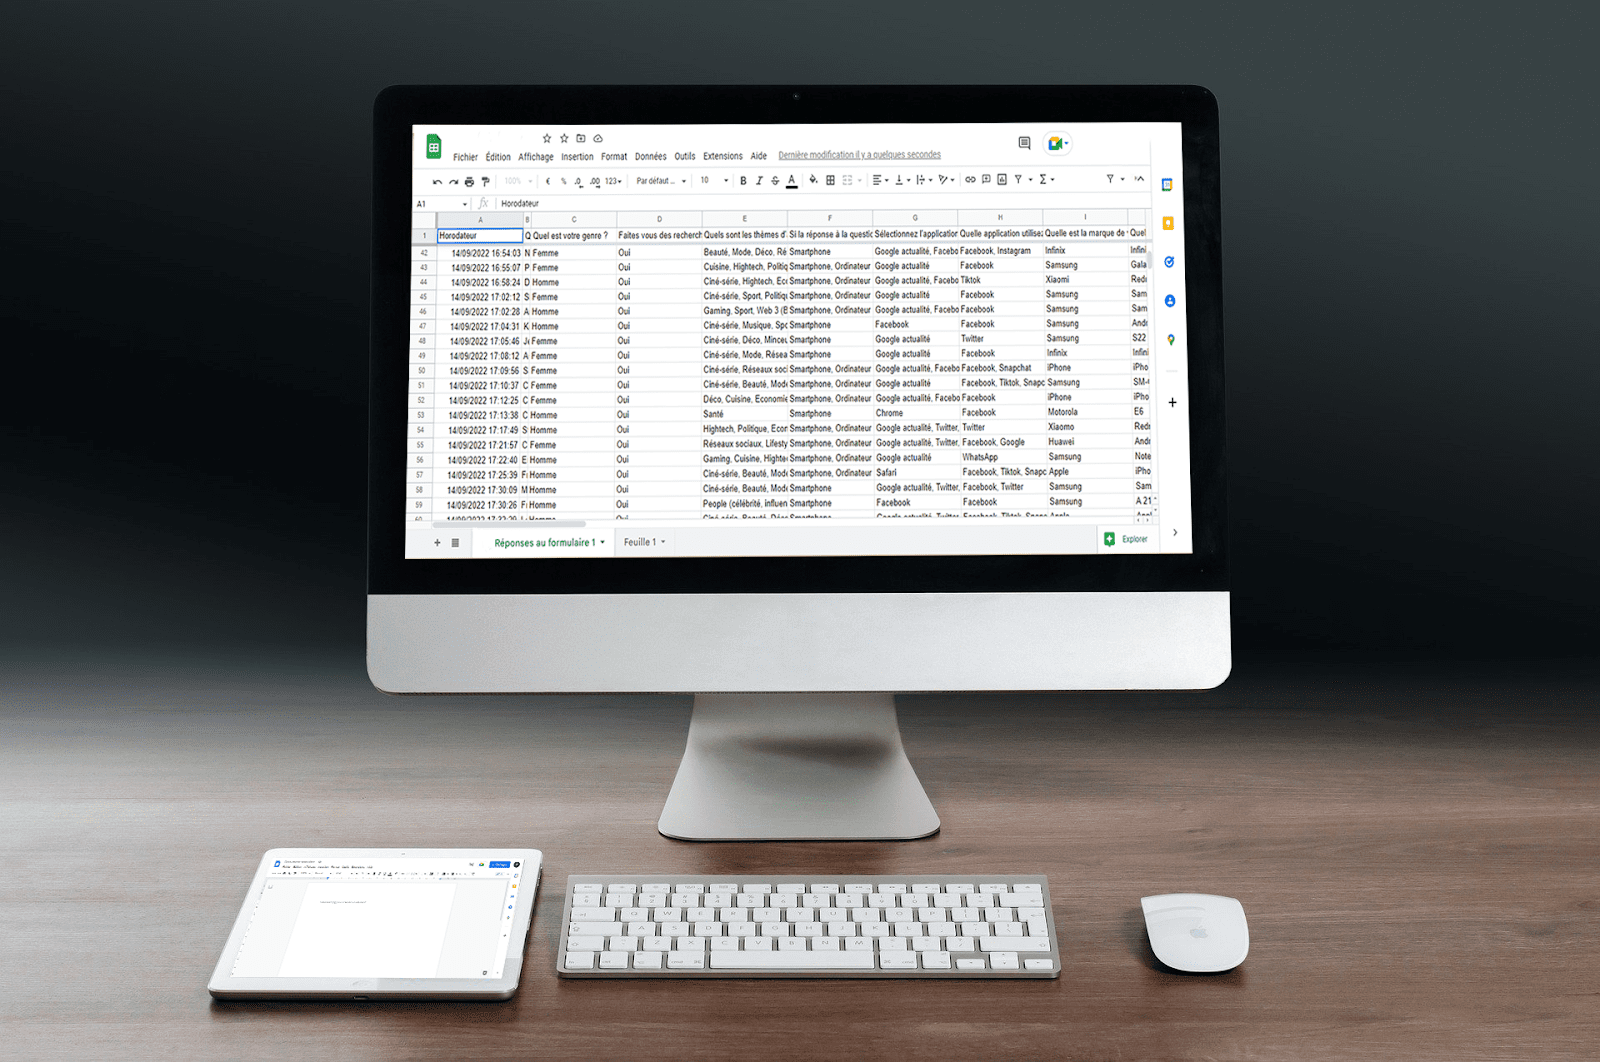Viewport: 1600px width, 1062px height.
Task: Click the Undo arrow in the toolbar
Action: (437, 182)
